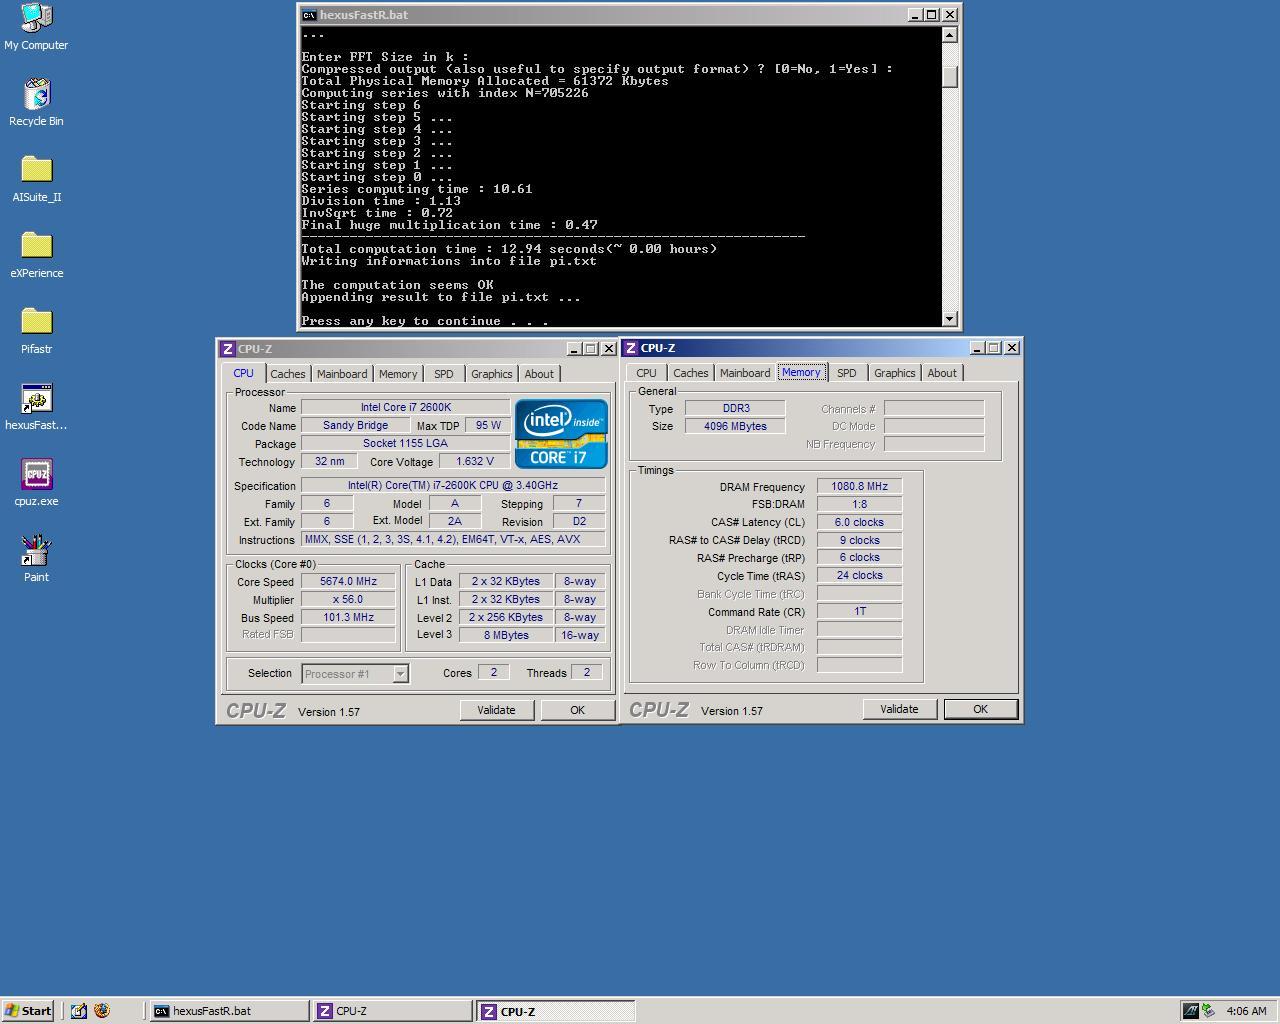Launch the hexusFast shortcut icon
The height and width of the screenshot is (1024, 1280).
coord(36,399)
